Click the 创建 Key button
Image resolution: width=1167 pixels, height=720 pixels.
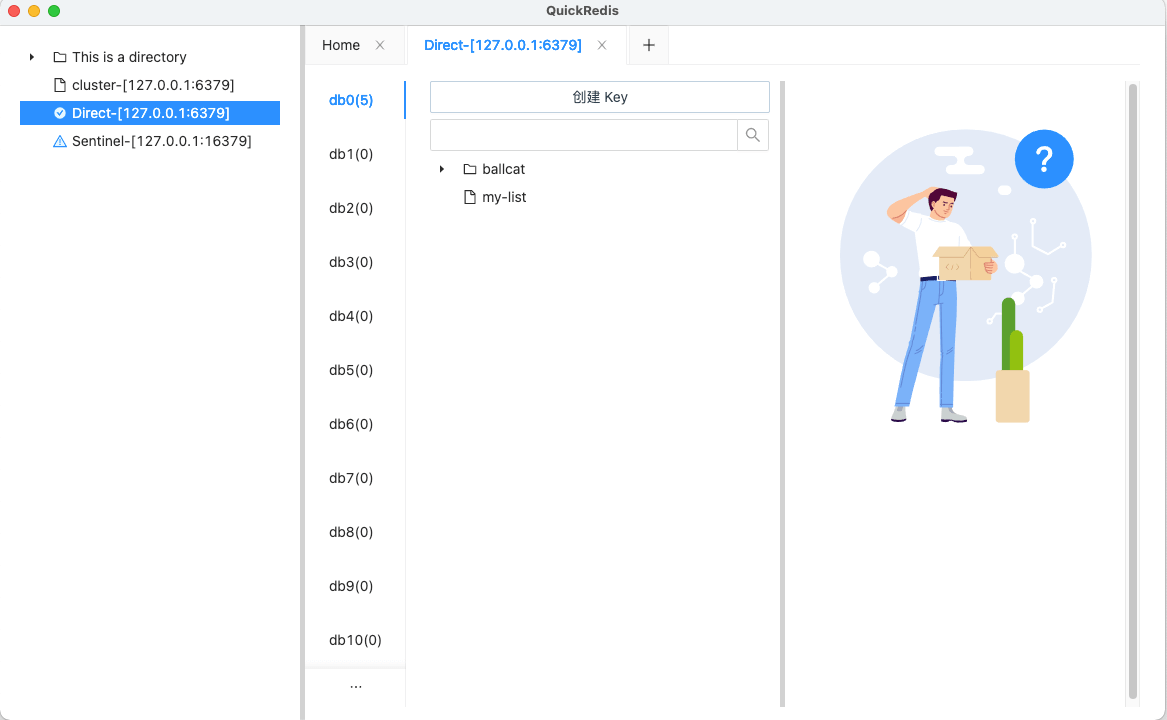point(599,97)
